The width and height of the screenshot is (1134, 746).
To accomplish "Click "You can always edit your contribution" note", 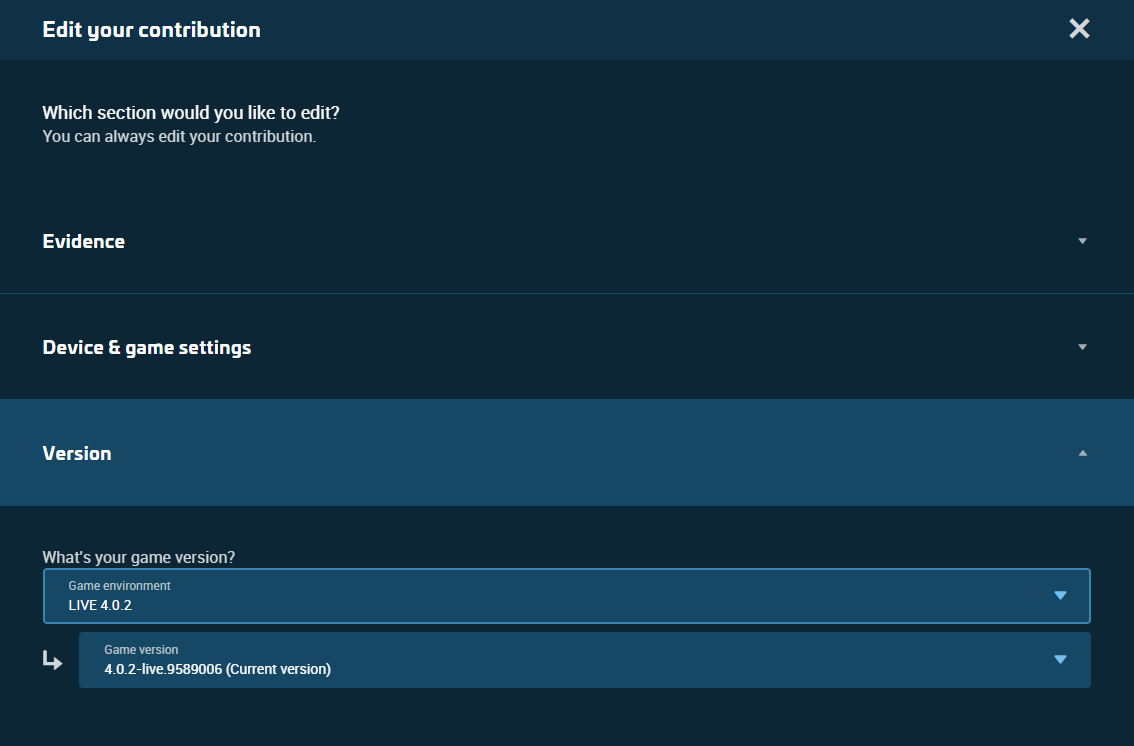I will 179,136.
